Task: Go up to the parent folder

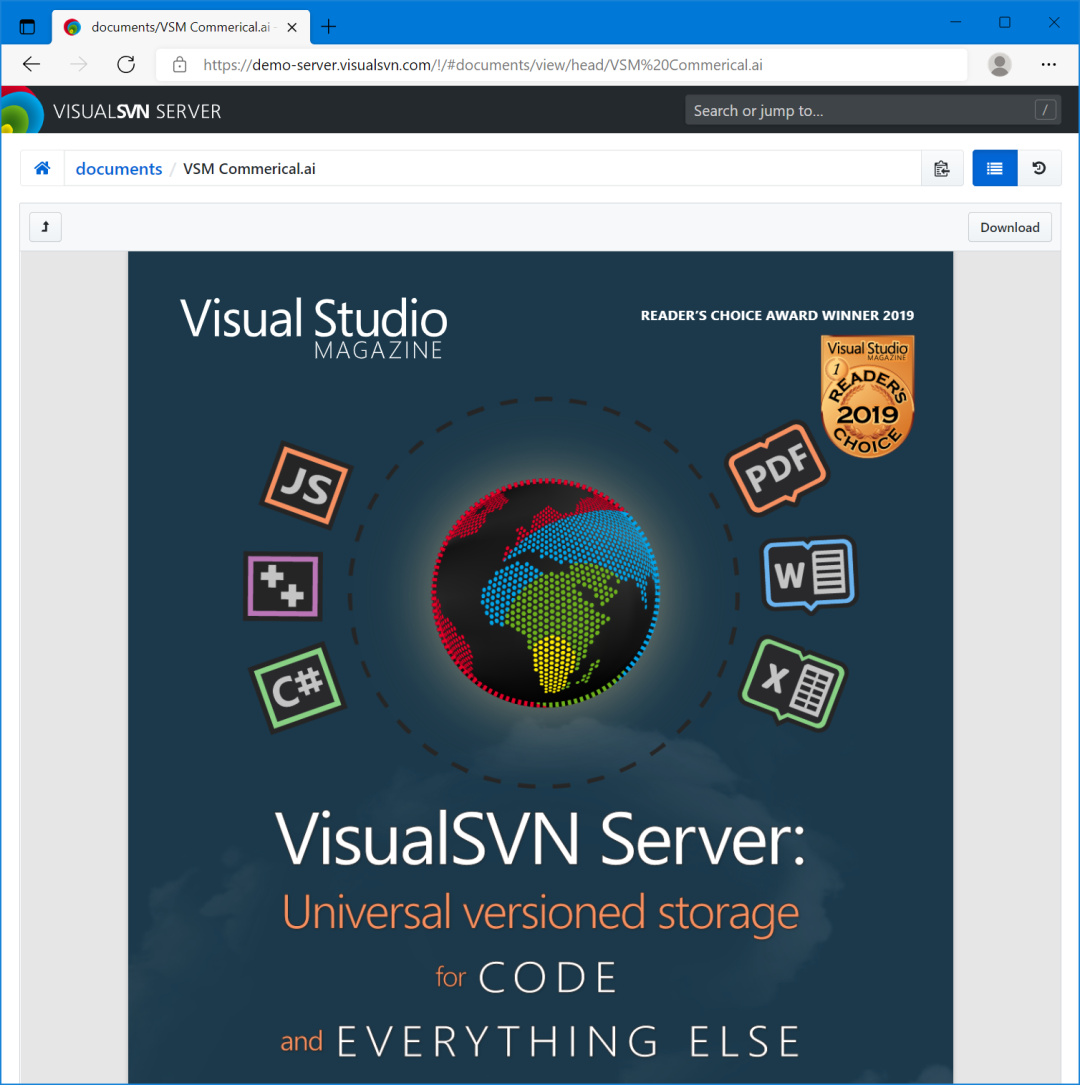Action: tap(46, 227)
